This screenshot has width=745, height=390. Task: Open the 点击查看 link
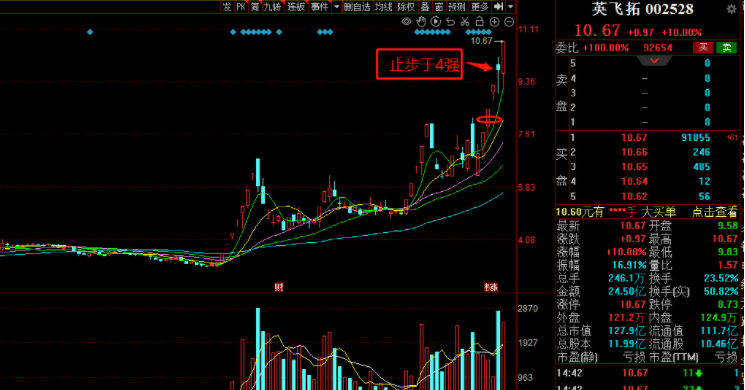(714, 212)
